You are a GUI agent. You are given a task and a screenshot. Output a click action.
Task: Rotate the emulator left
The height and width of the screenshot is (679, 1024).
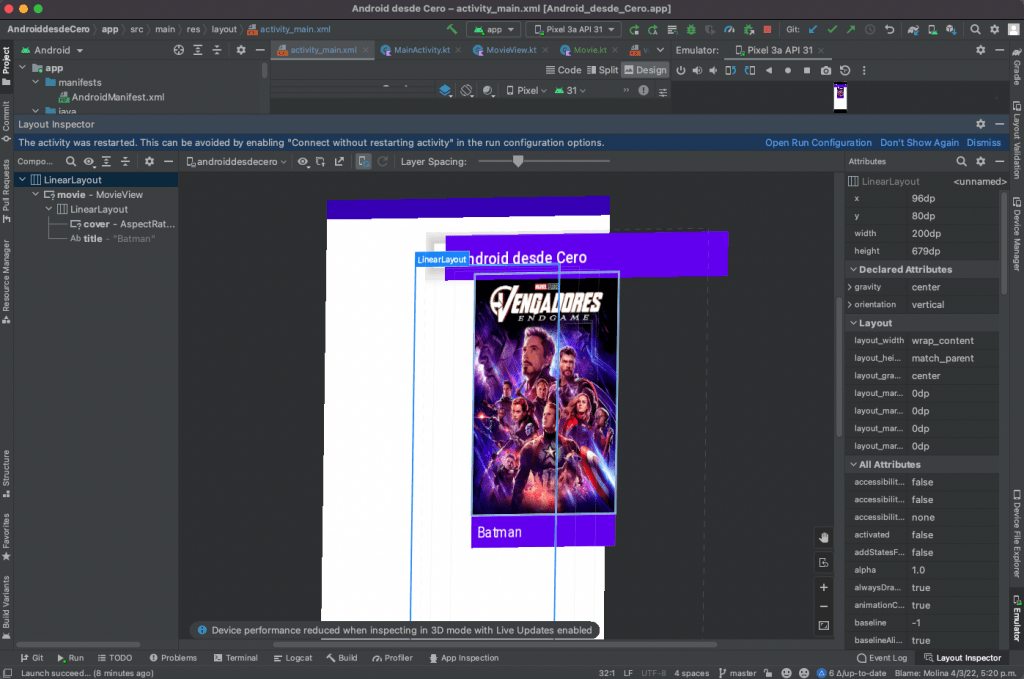click(731, 71)
